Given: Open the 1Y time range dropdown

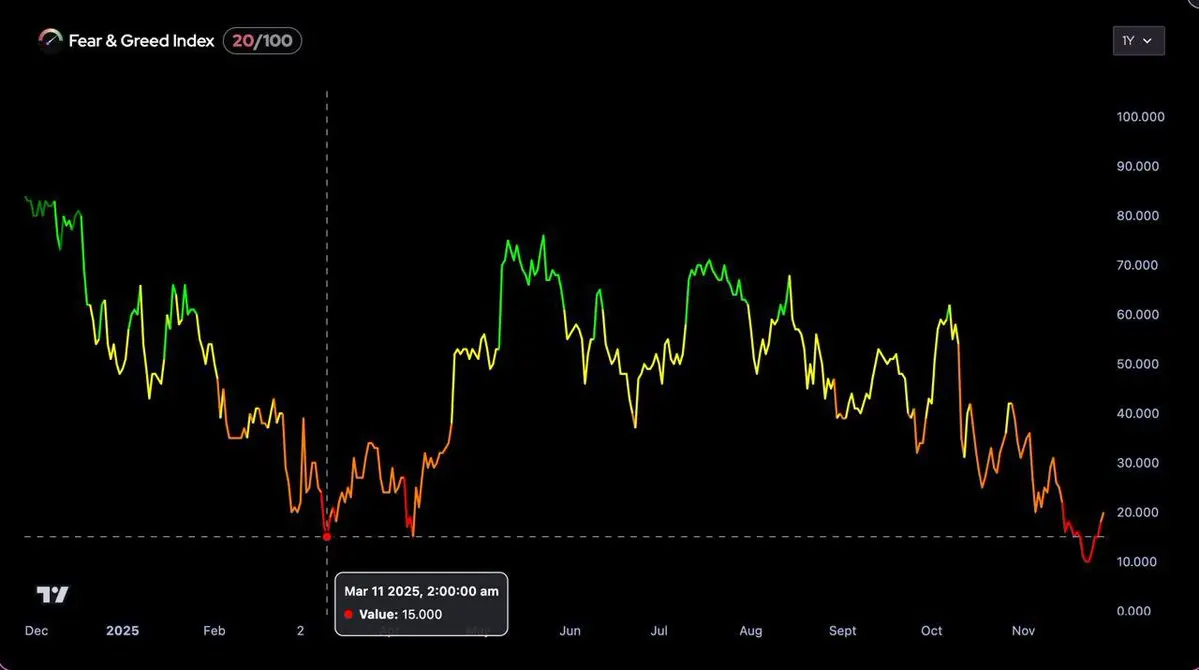Looking at the screenshot, I should coord(1139,41).
